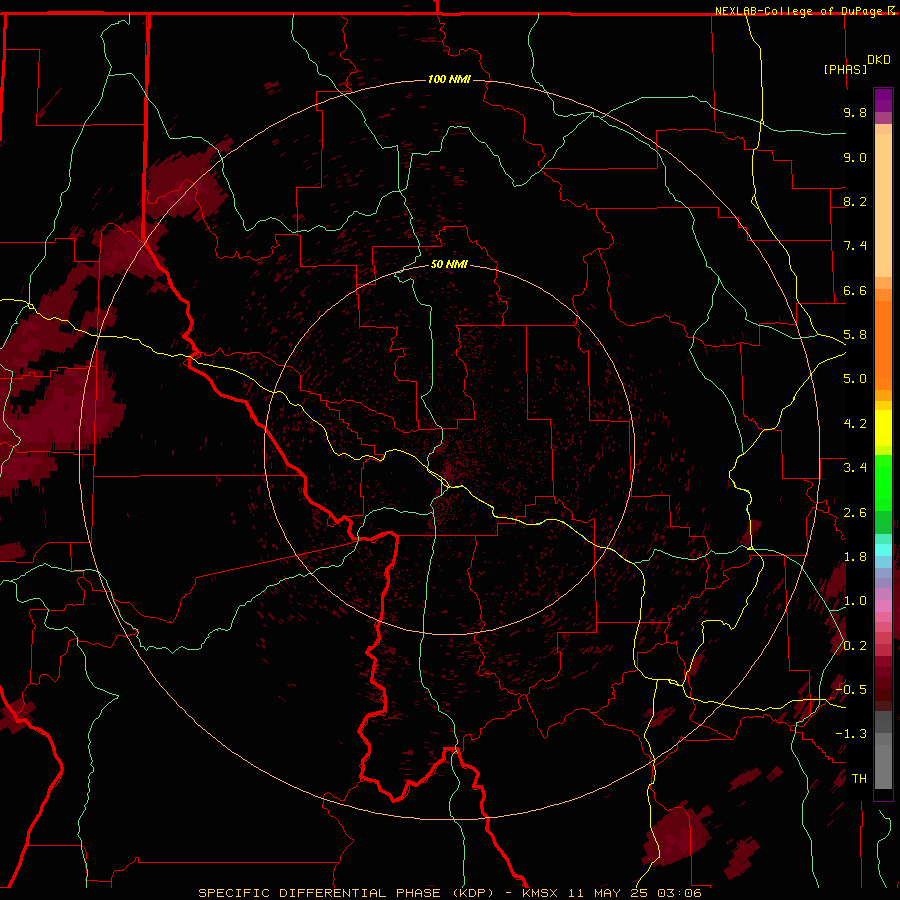Click the 9.8 legend value
900x900 pixels.
pyautogui.click(x=855, y=112)
